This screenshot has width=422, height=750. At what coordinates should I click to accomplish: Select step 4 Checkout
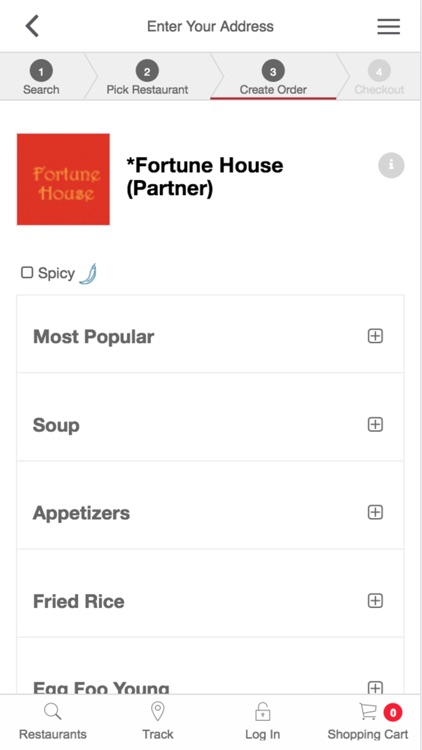[x=379, y=77]
